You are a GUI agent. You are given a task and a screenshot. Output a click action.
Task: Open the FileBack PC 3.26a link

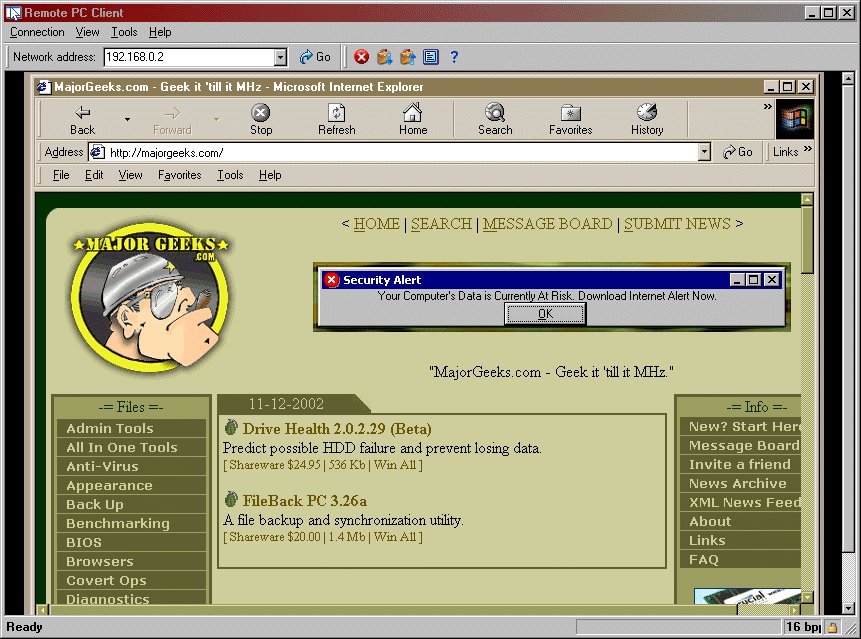coord(305,501)
